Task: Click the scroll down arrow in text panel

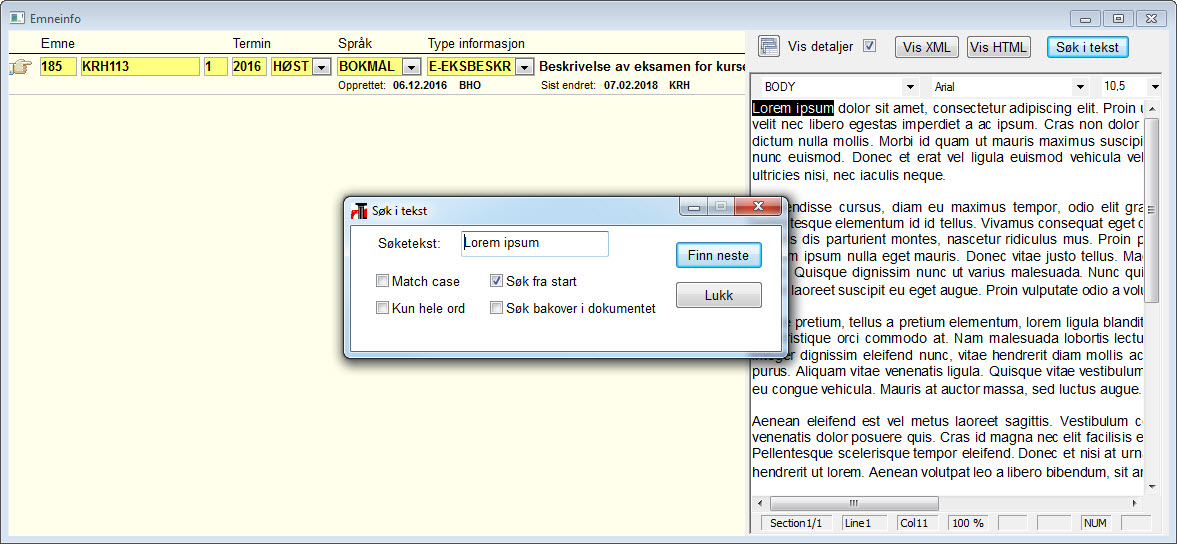Action: [1154, 486]
